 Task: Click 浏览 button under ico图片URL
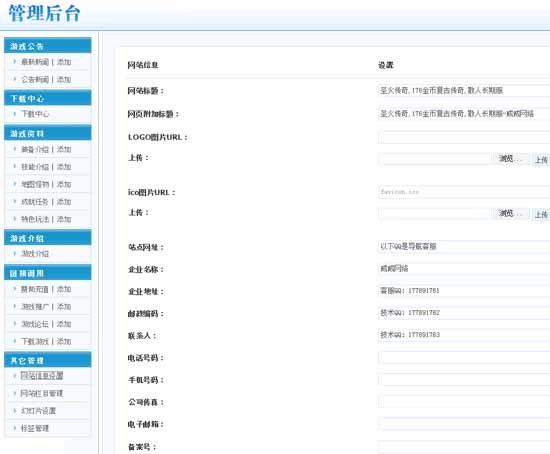511,213
